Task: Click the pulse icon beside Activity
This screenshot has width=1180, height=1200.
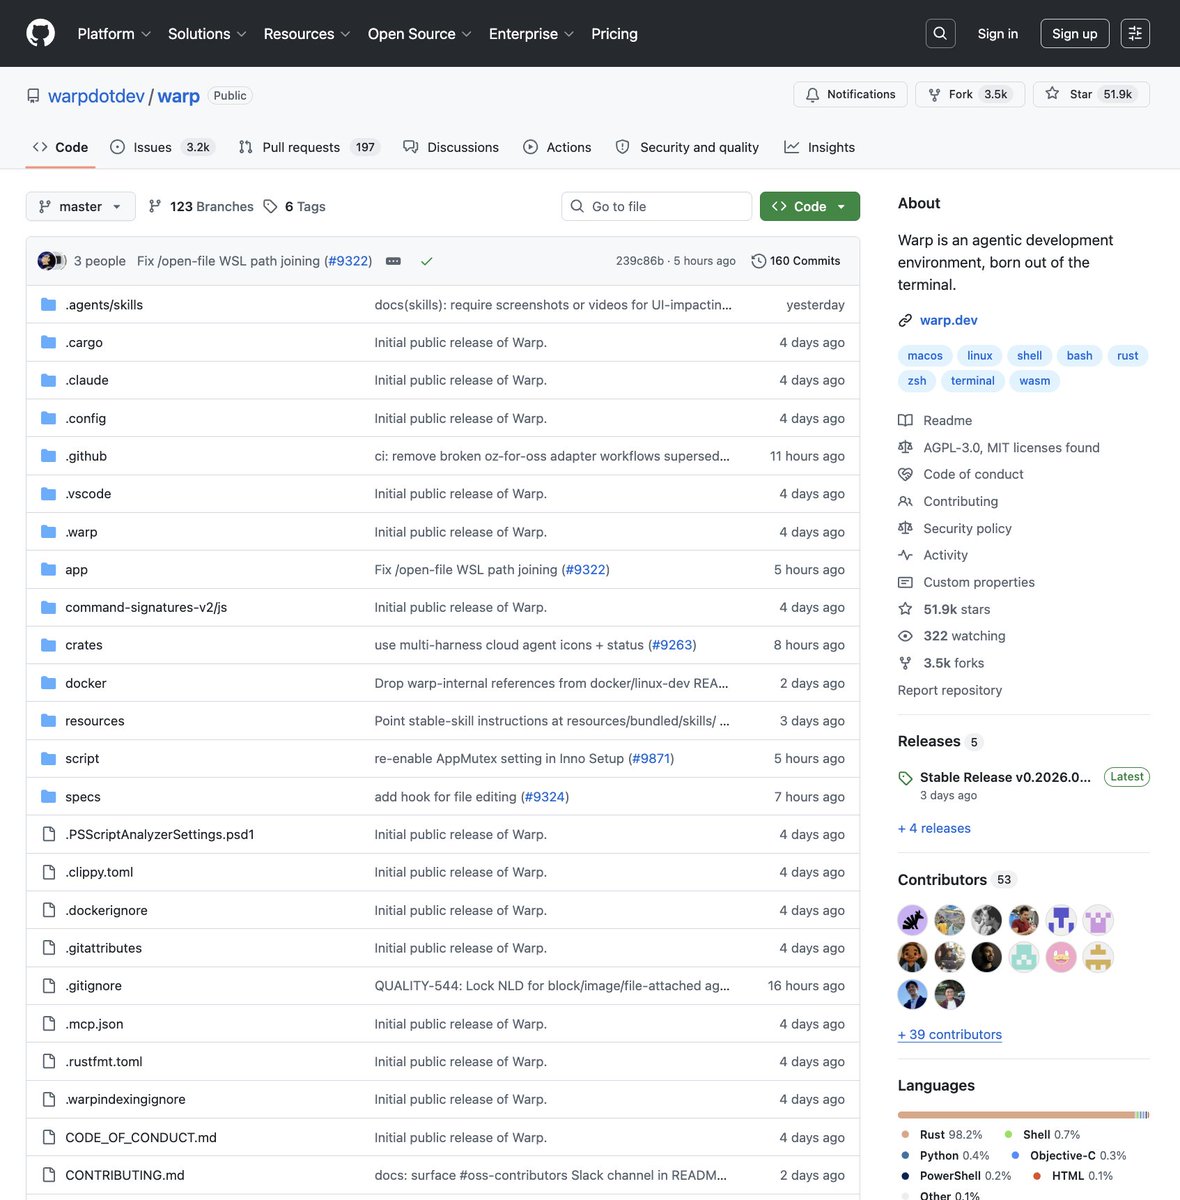Action: click(x=905, y=555)
